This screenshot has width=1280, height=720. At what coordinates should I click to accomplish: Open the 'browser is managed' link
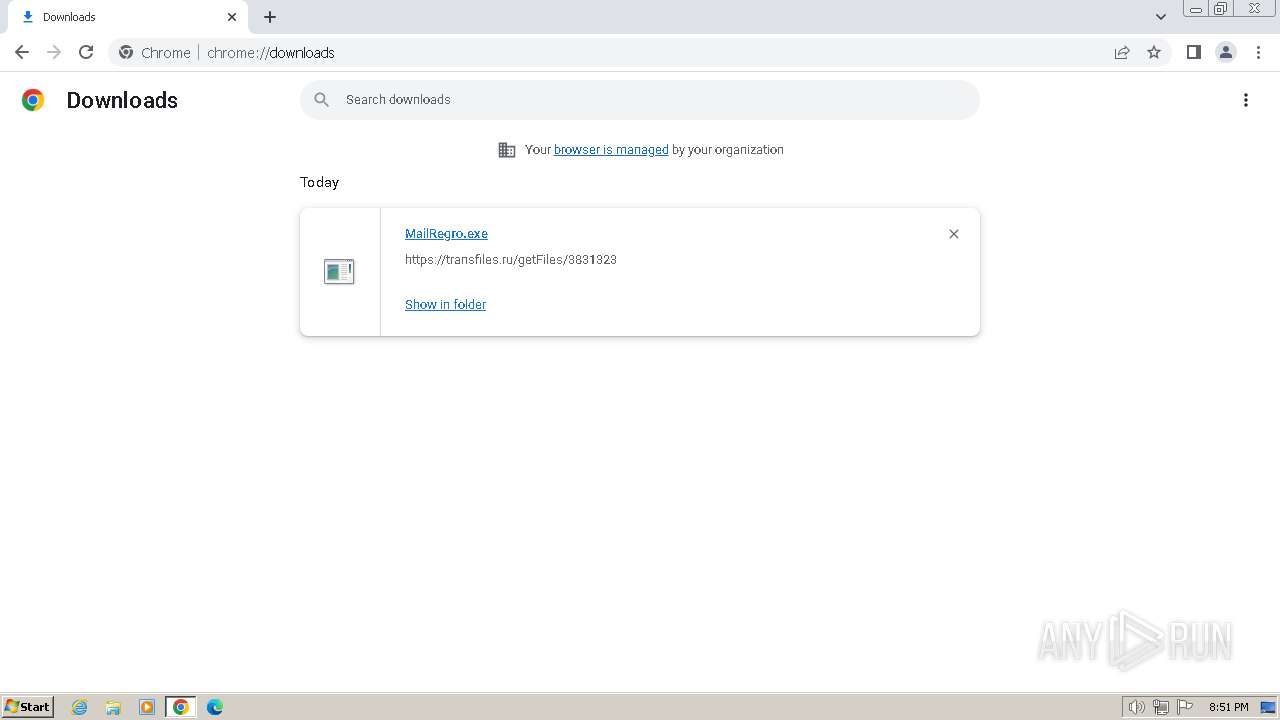[x=611, y=150]
